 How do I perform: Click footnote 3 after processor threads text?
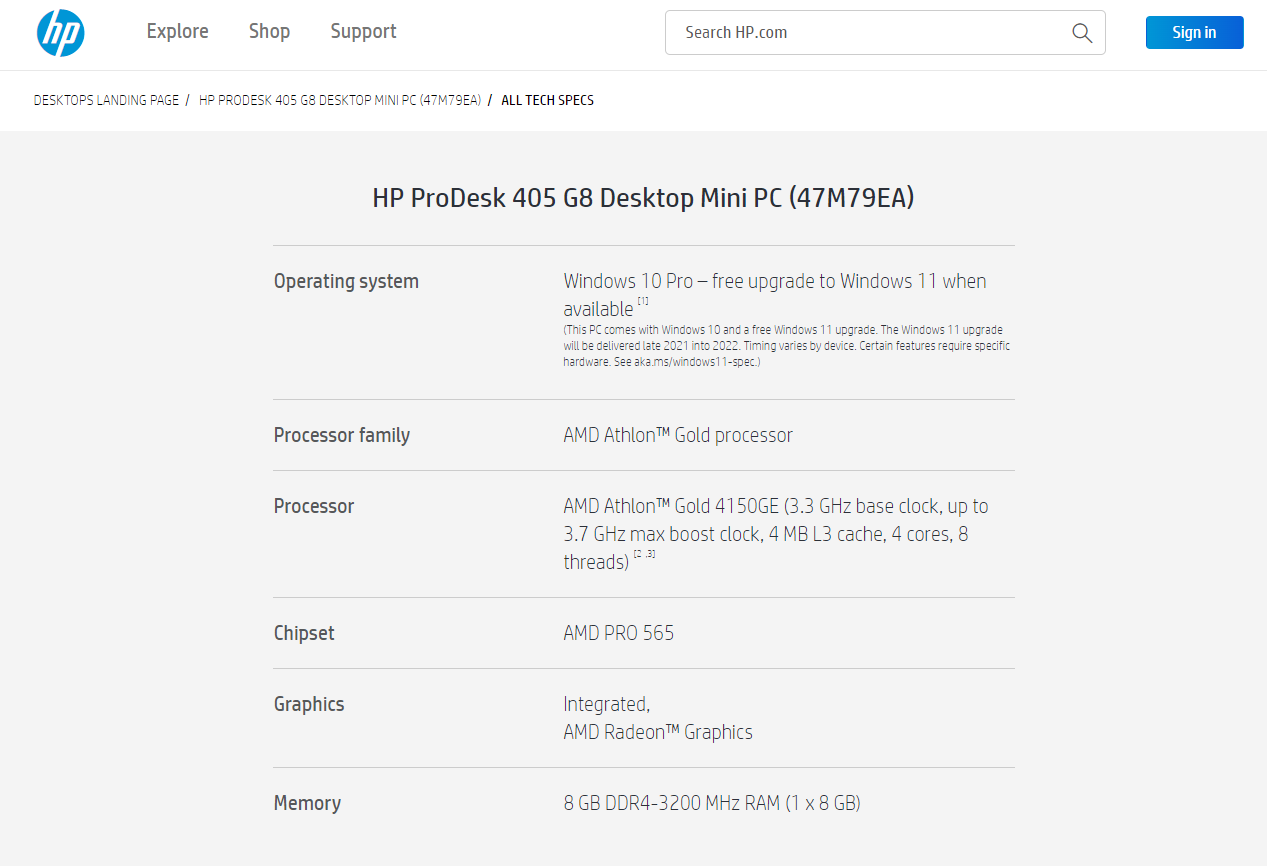pos(651,554)
